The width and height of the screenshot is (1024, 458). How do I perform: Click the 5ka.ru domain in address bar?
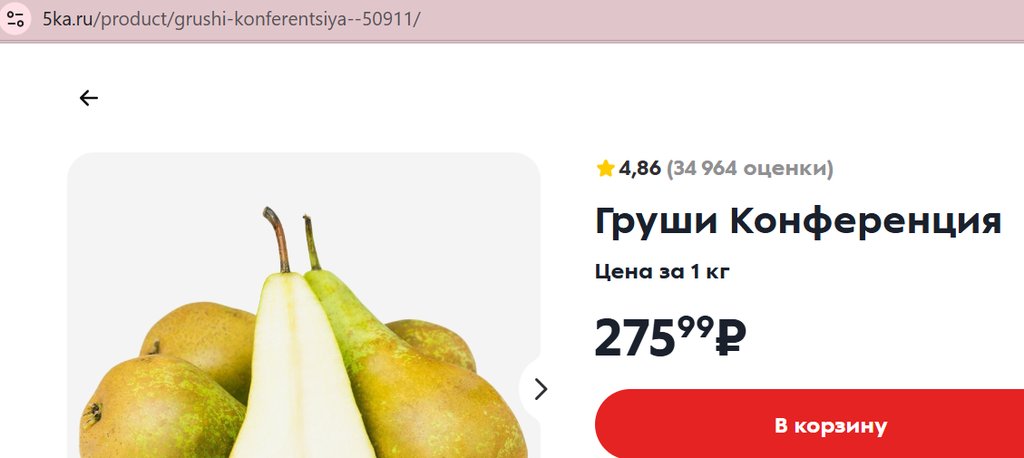[68, 18]
